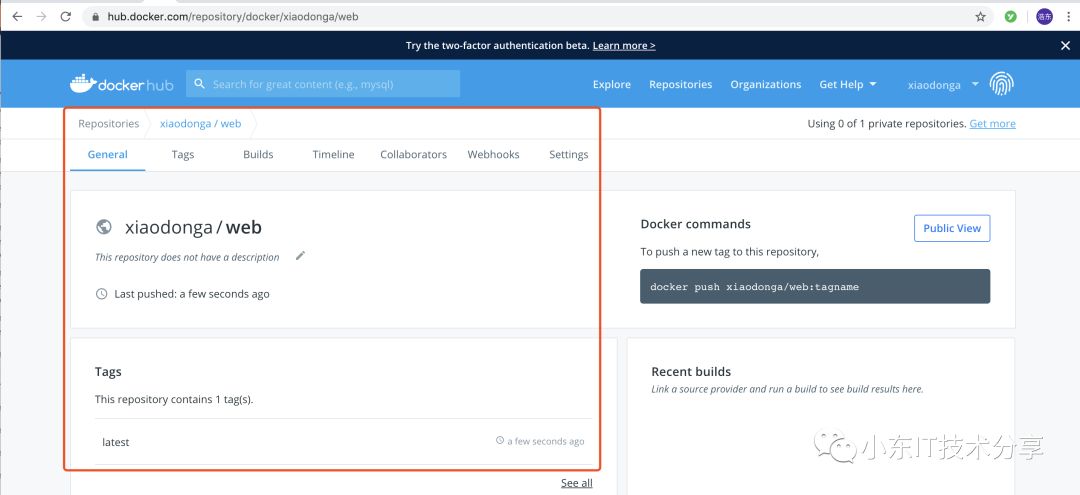Click the latest tag row
The height and width of the screenshot is (495, 1080).
tap(343, 441)
